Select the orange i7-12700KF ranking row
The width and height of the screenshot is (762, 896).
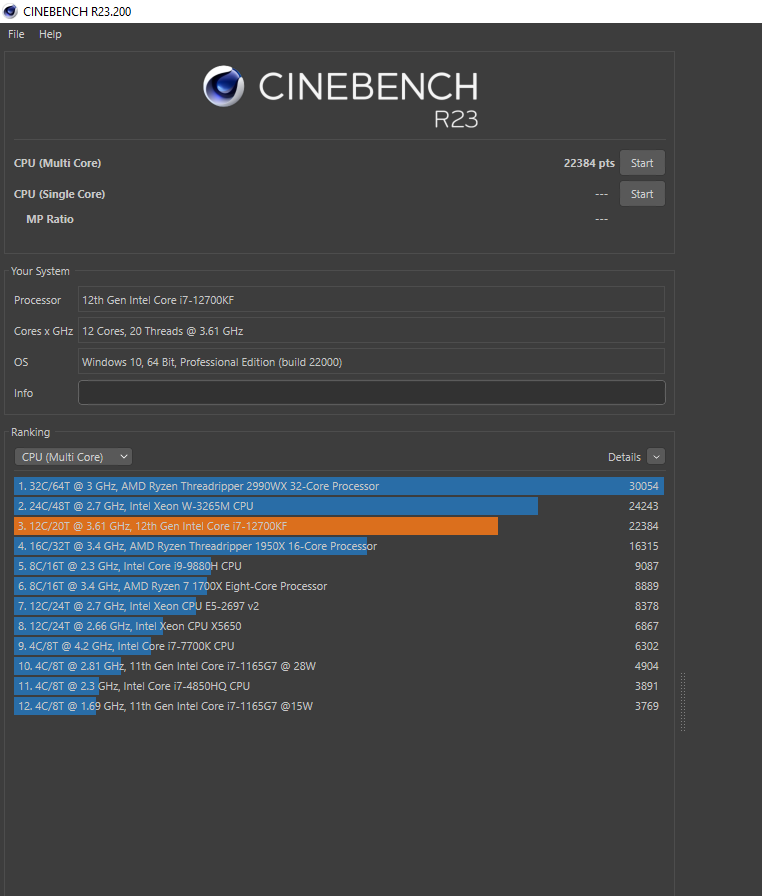pyautogui.click(x=339, y=526)
